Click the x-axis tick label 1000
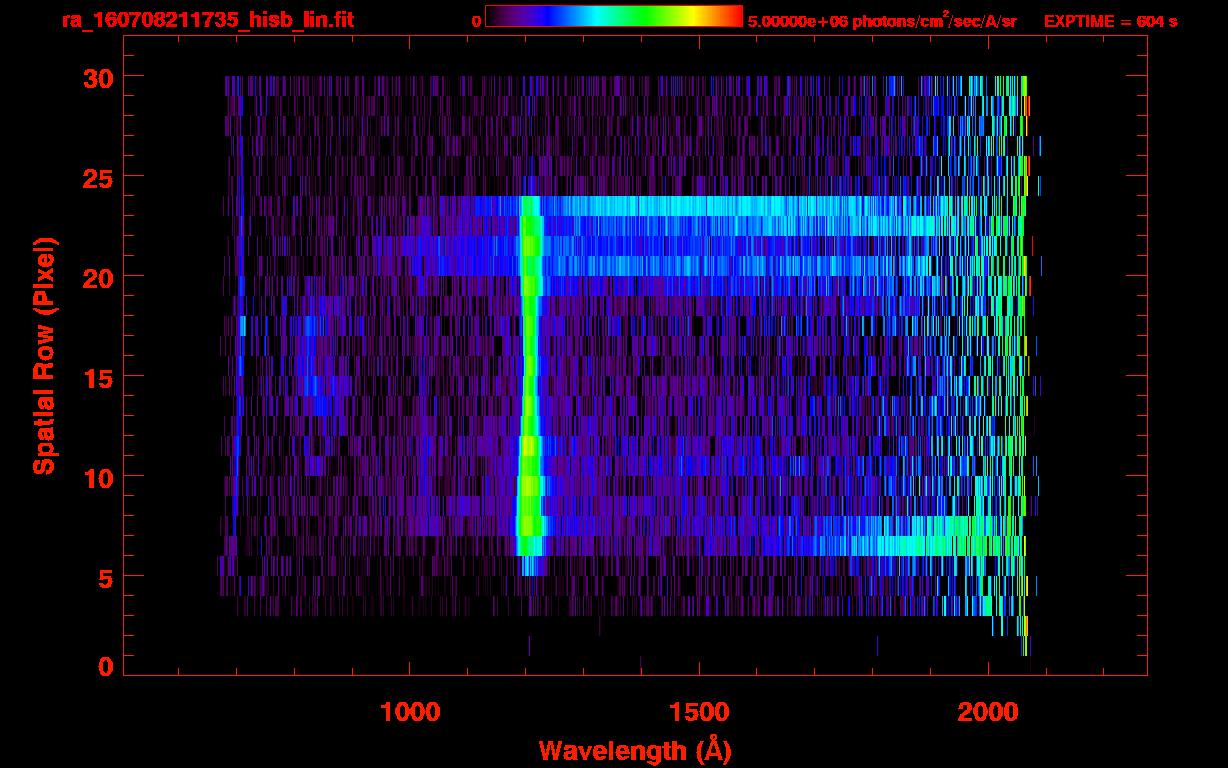Screen dimensions: 1228x768 411,712
